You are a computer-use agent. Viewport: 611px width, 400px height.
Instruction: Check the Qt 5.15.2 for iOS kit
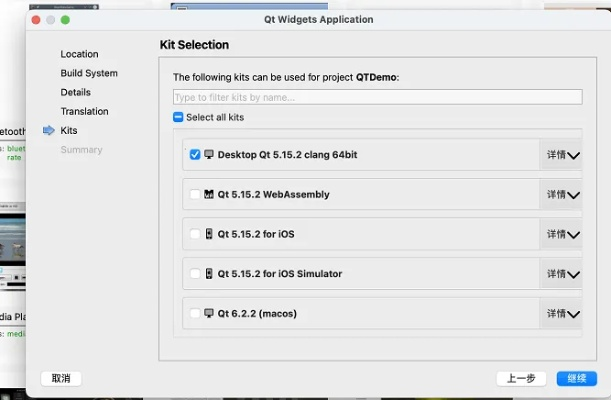(x=194, y=234)
